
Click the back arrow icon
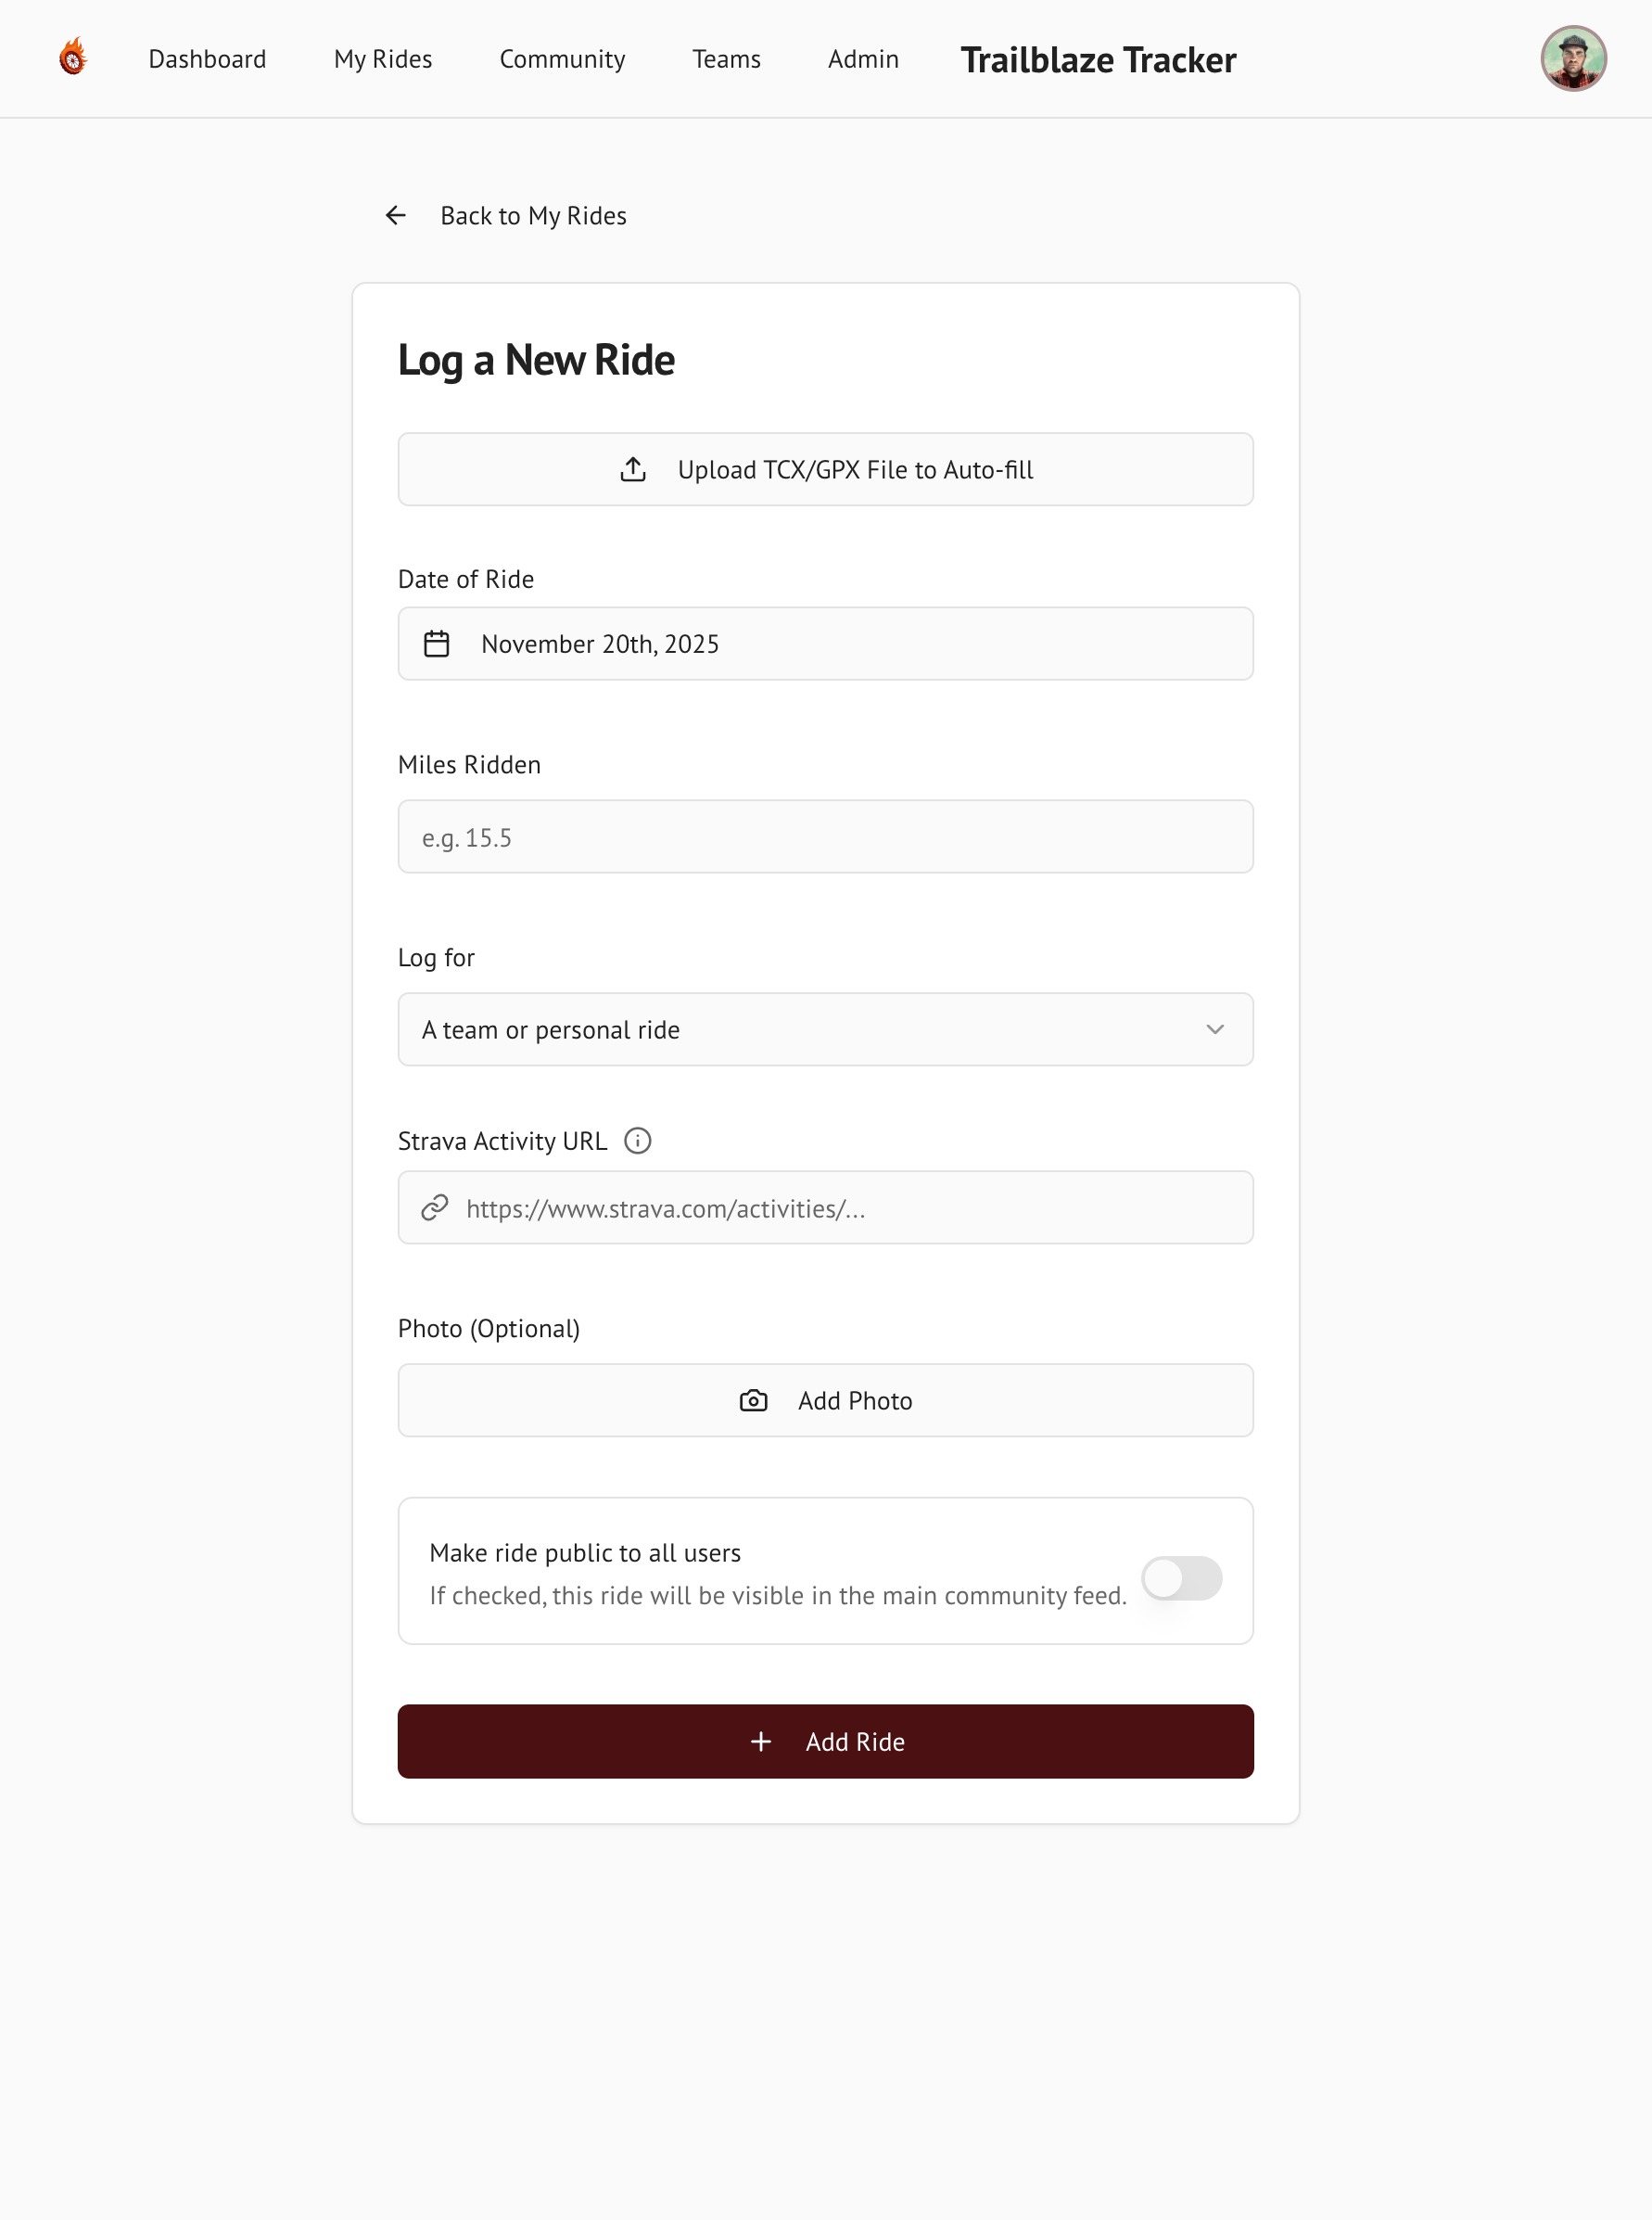point(396,216)
